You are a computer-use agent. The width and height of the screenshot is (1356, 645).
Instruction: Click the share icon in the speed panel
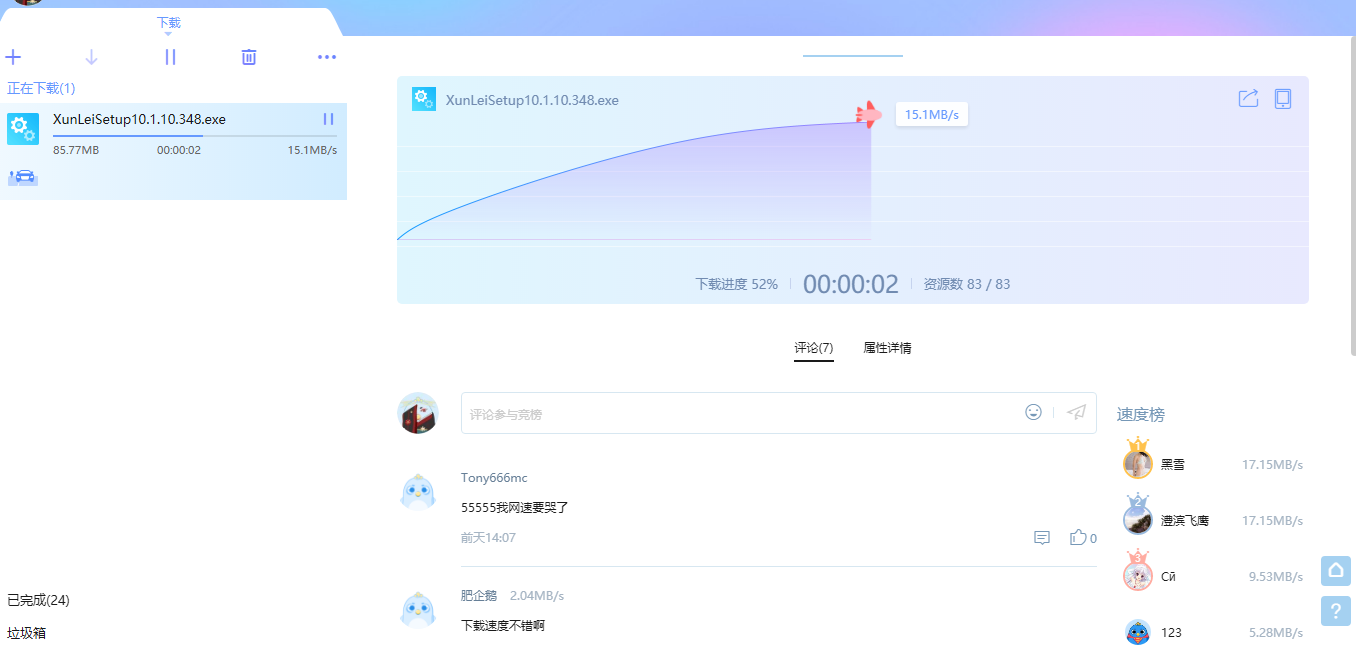1248,98
